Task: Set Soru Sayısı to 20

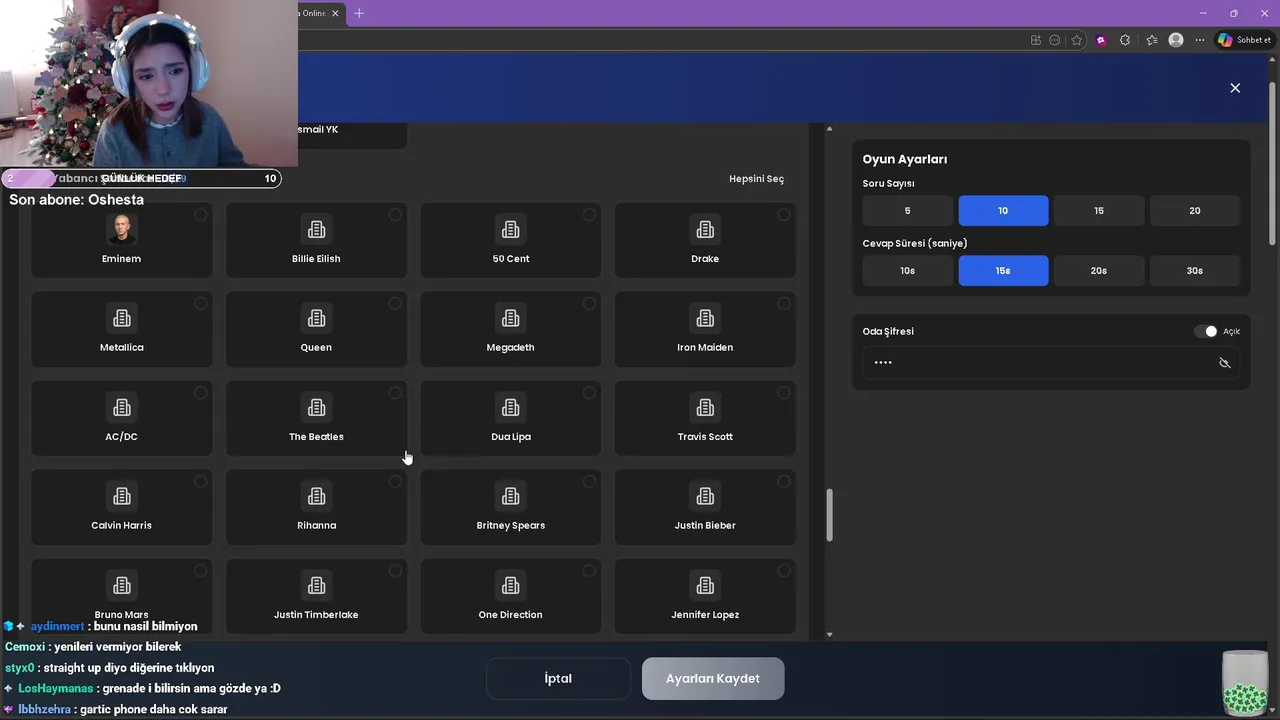Action: tap(1195, 211)
